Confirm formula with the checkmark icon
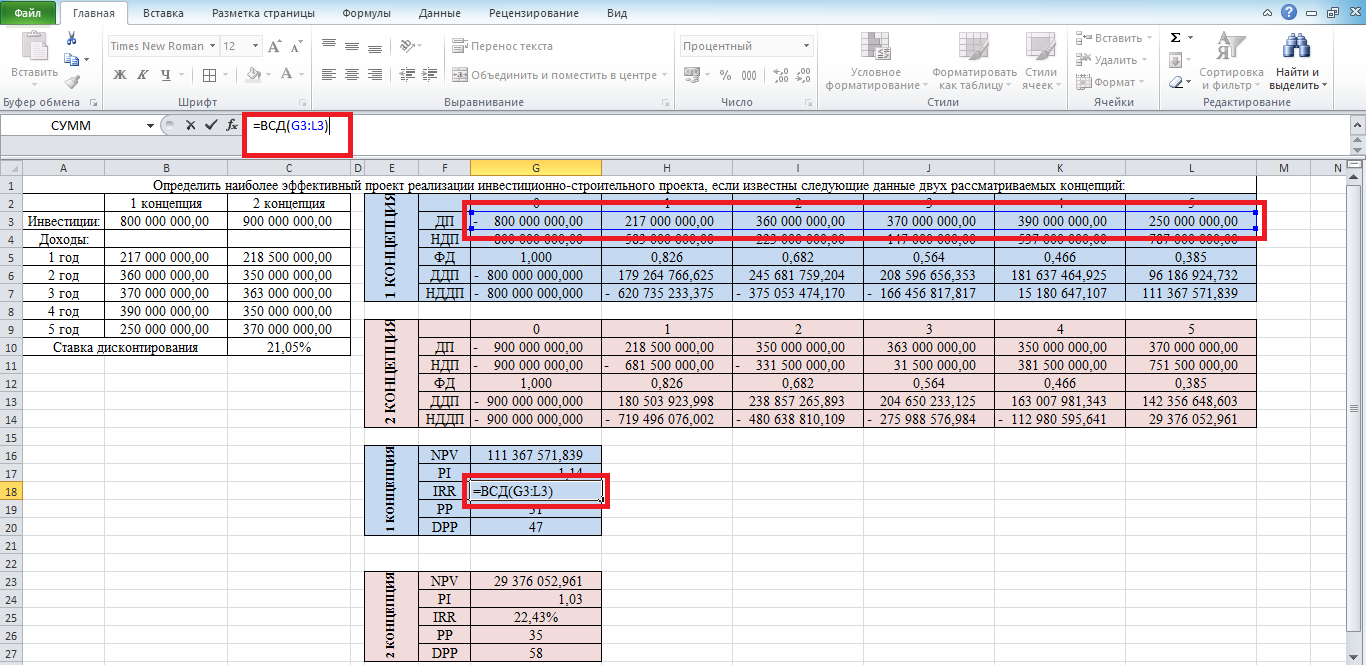 (x=210, y=125)
